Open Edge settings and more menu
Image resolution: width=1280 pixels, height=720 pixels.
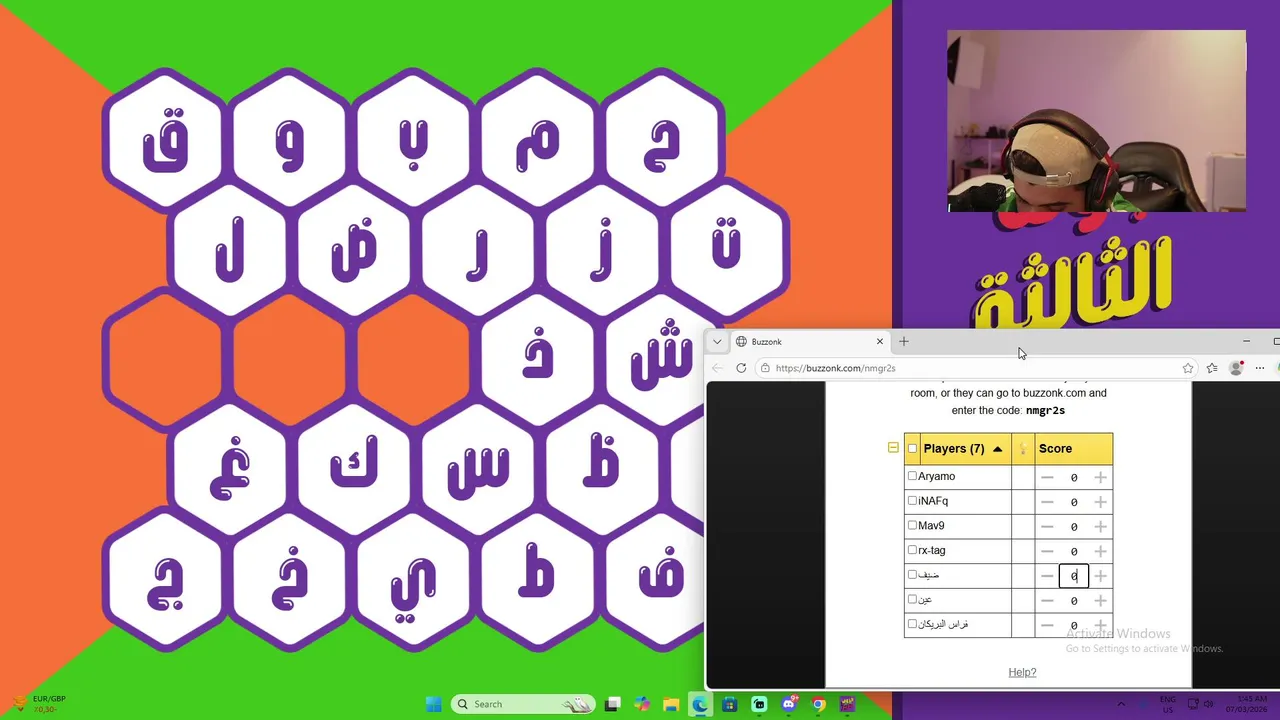(1260, 368)
